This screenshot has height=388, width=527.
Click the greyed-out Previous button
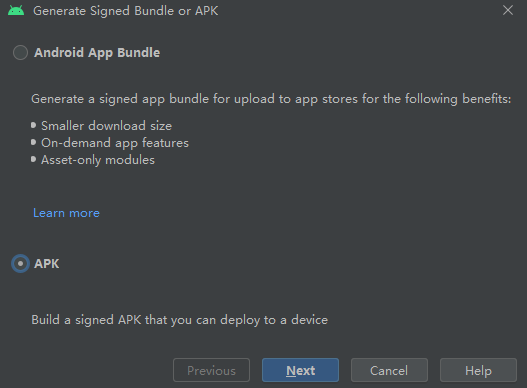coord(211,370)
